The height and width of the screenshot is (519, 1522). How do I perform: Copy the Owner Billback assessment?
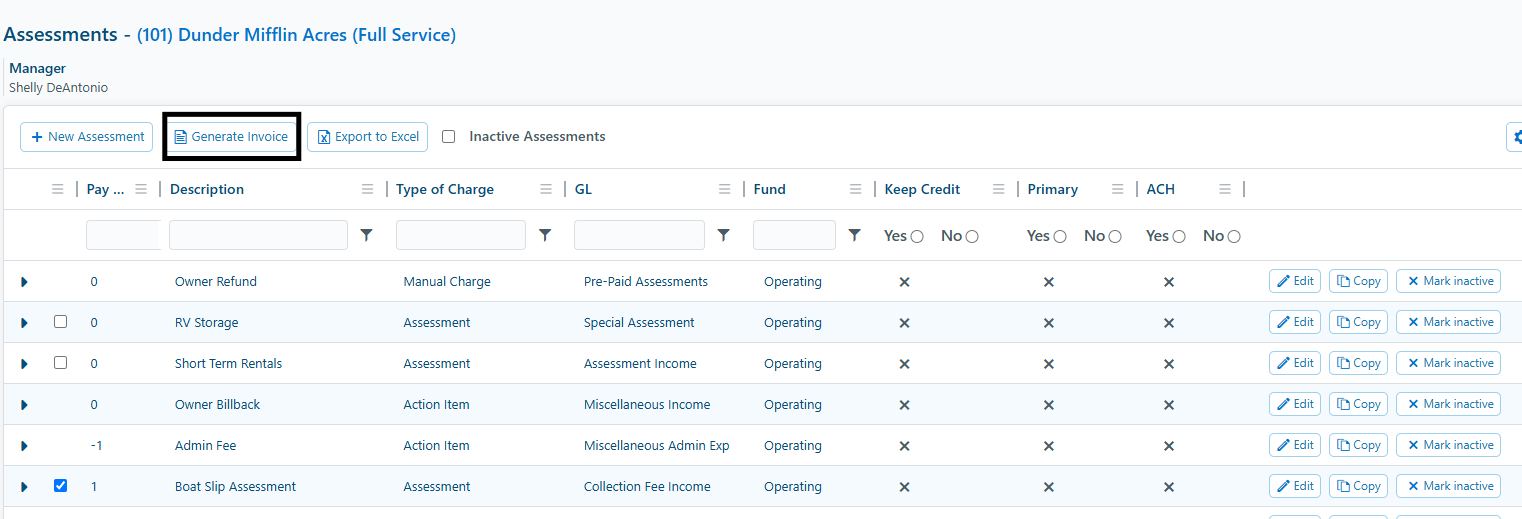coord(1358,404)
